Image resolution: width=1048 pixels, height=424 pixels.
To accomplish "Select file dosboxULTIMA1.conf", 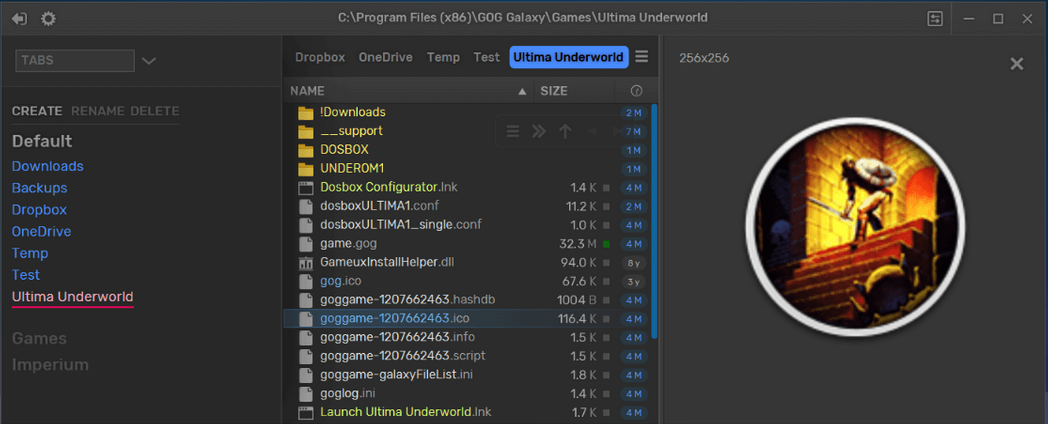I will click(379, 206).
